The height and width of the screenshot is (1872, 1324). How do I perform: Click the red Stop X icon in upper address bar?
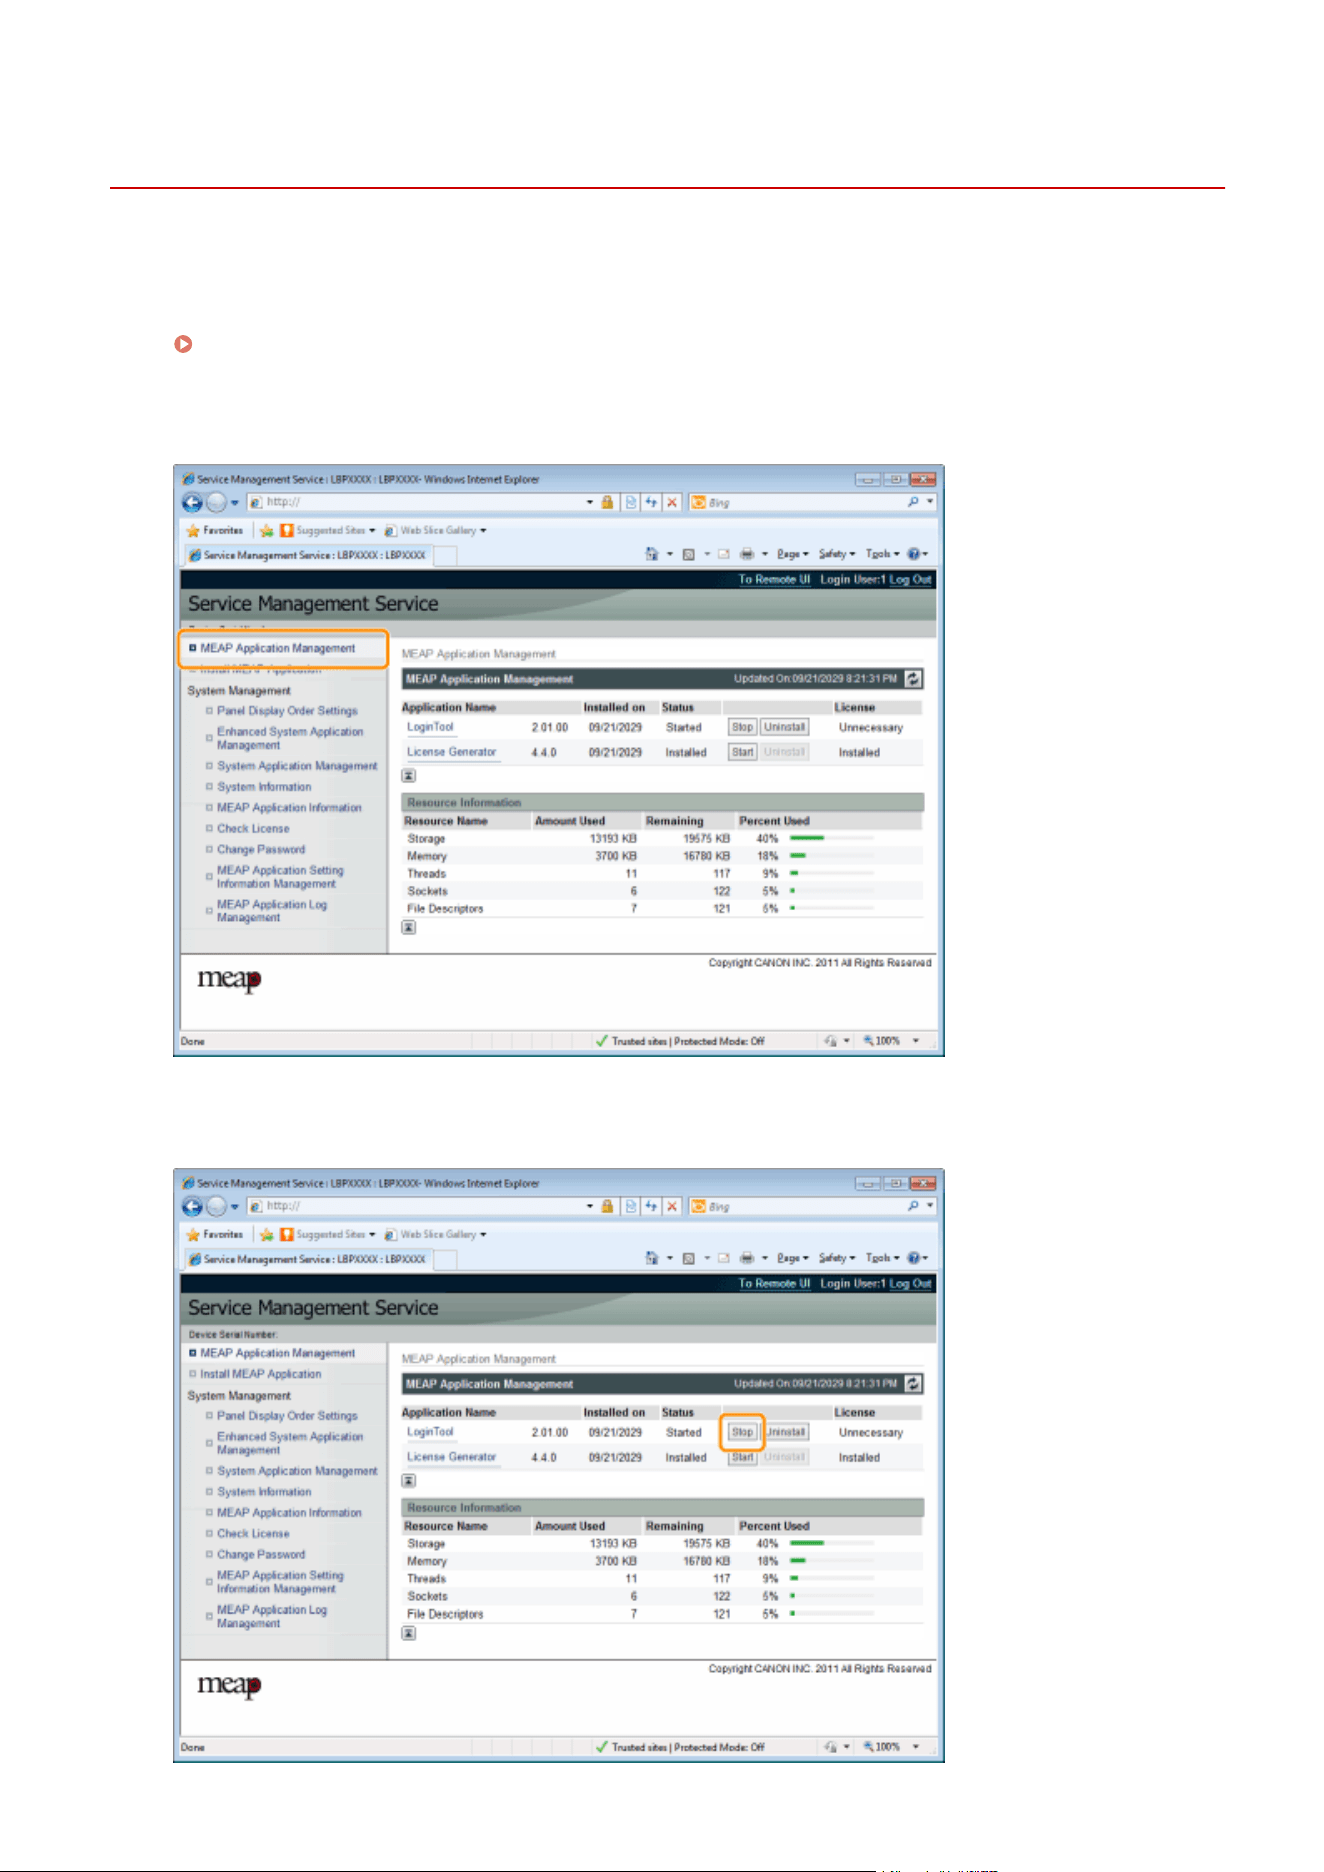click(x=672, y=503)
